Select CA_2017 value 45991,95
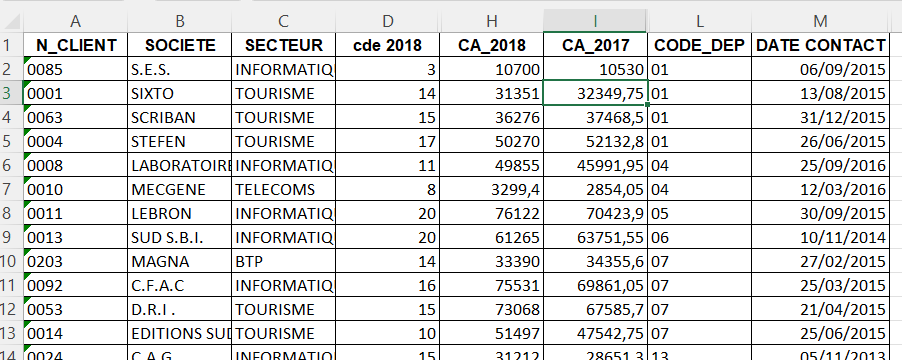 pyautogui.click(x=595, y=165)
